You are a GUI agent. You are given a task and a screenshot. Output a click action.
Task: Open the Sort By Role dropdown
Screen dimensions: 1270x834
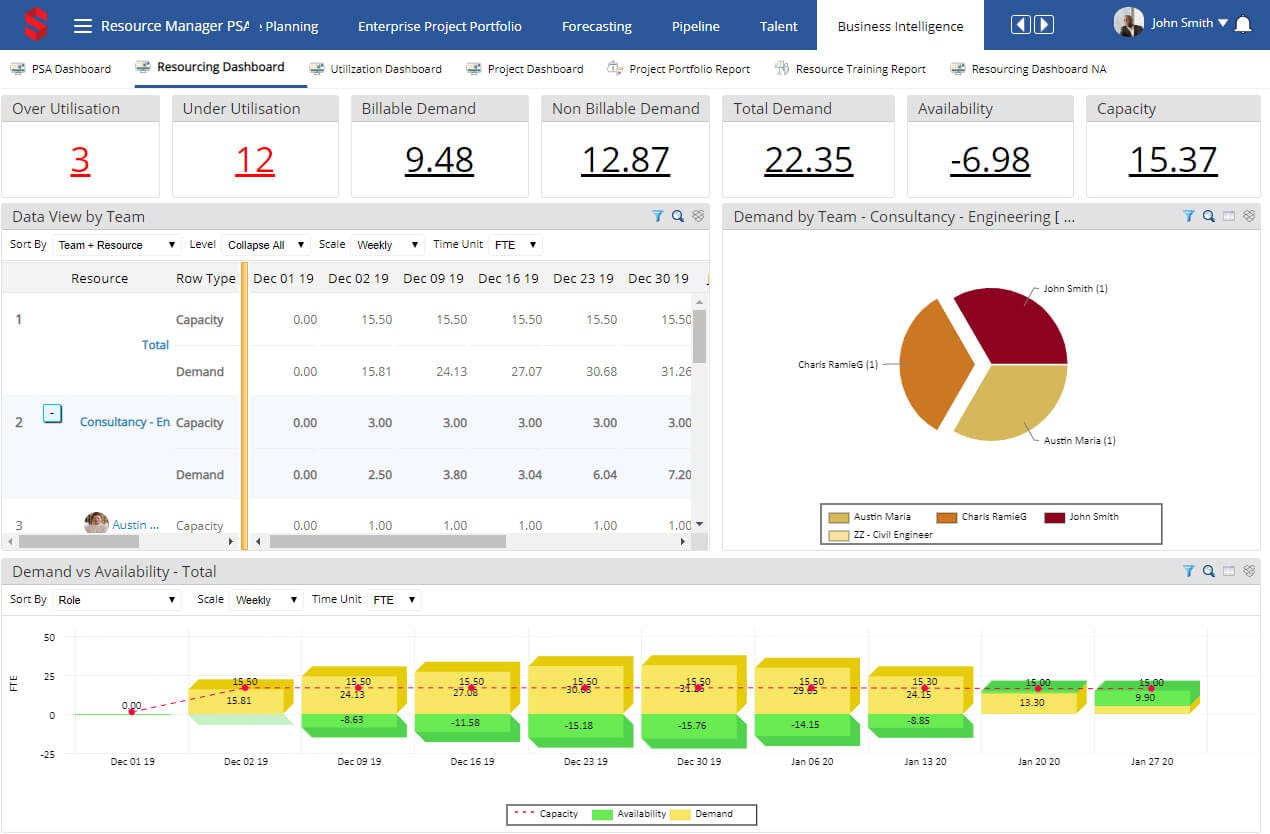point(115,599)
